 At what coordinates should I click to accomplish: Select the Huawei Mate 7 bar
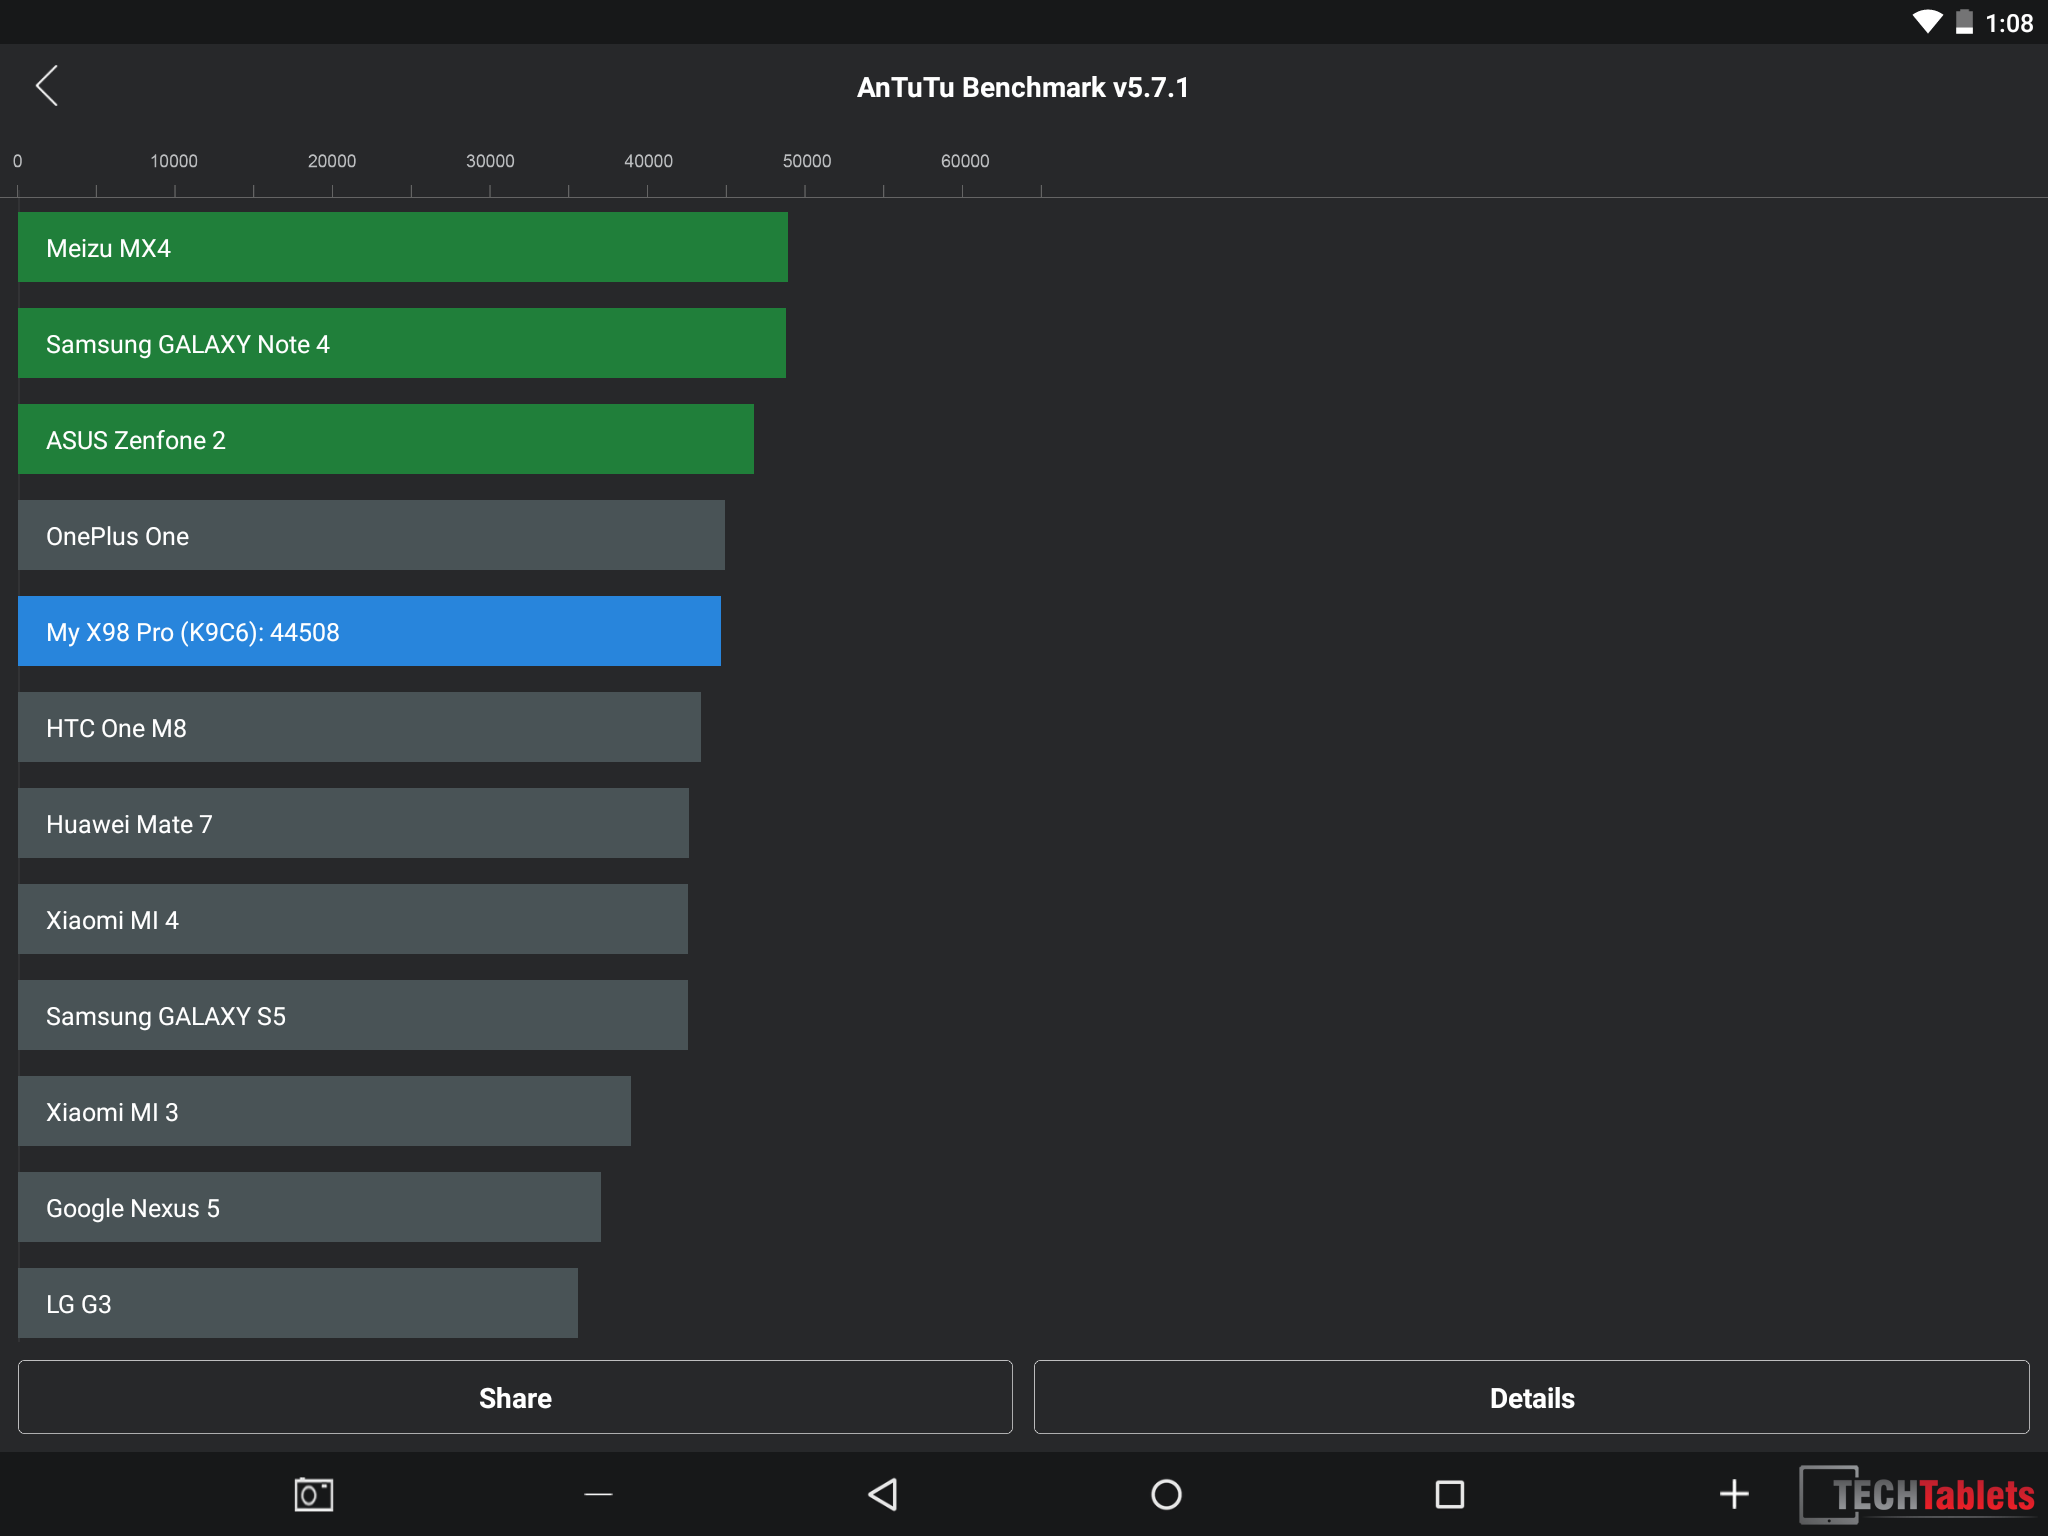point(353,823)
